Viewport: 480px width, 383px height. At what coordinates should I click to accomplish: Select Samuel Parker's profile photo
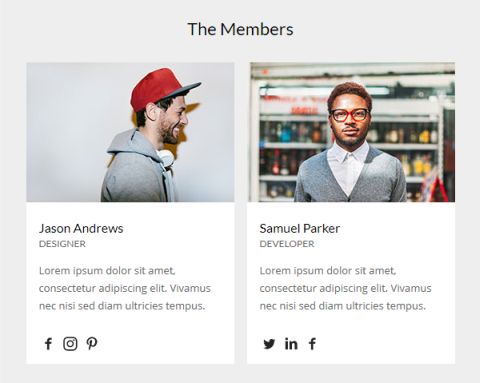[351, 132]
